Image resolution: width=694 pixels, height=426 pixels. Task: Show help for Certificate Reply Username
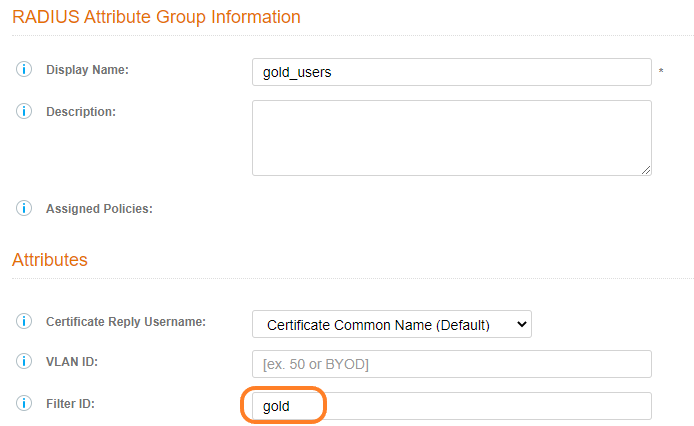24,323
